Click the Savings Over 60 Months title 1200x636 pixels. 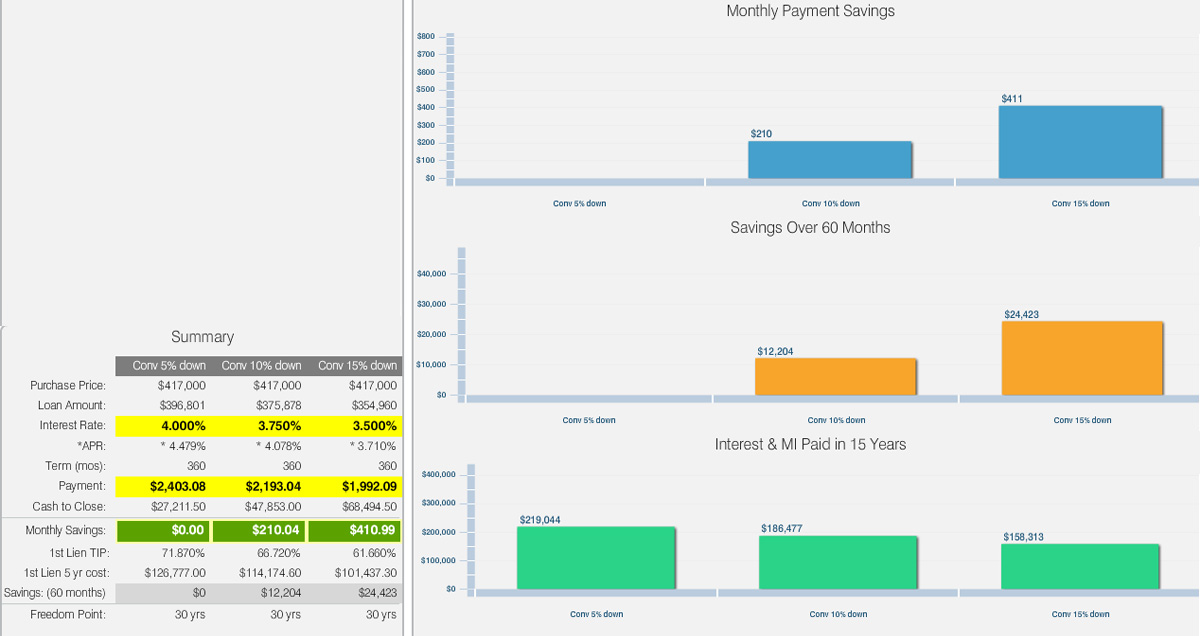point(810,228)
